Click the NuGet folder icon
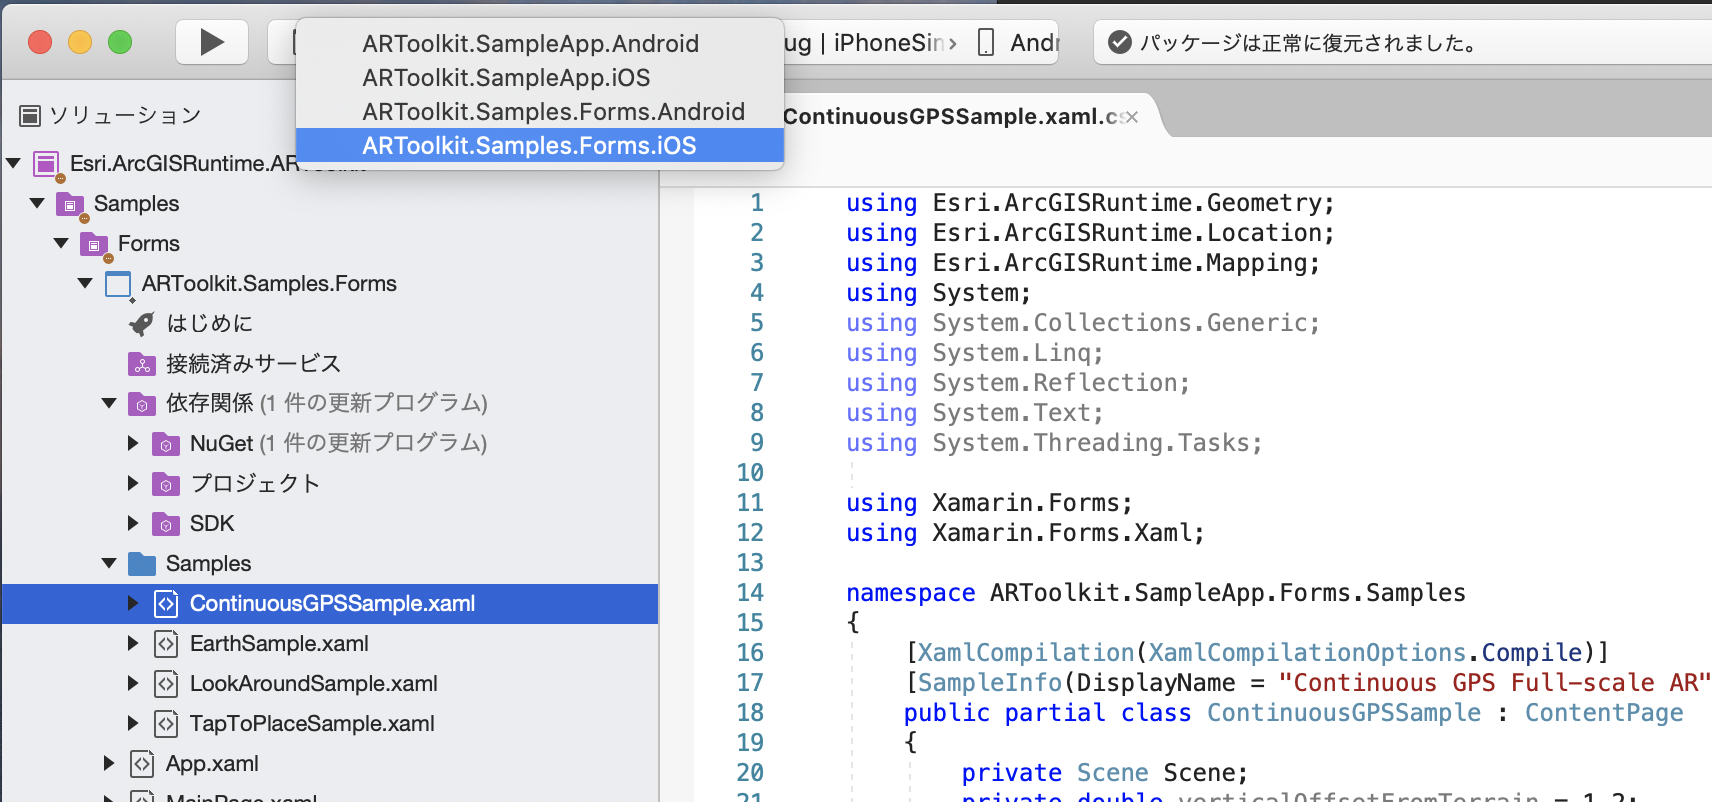 (x=166, y=444)
